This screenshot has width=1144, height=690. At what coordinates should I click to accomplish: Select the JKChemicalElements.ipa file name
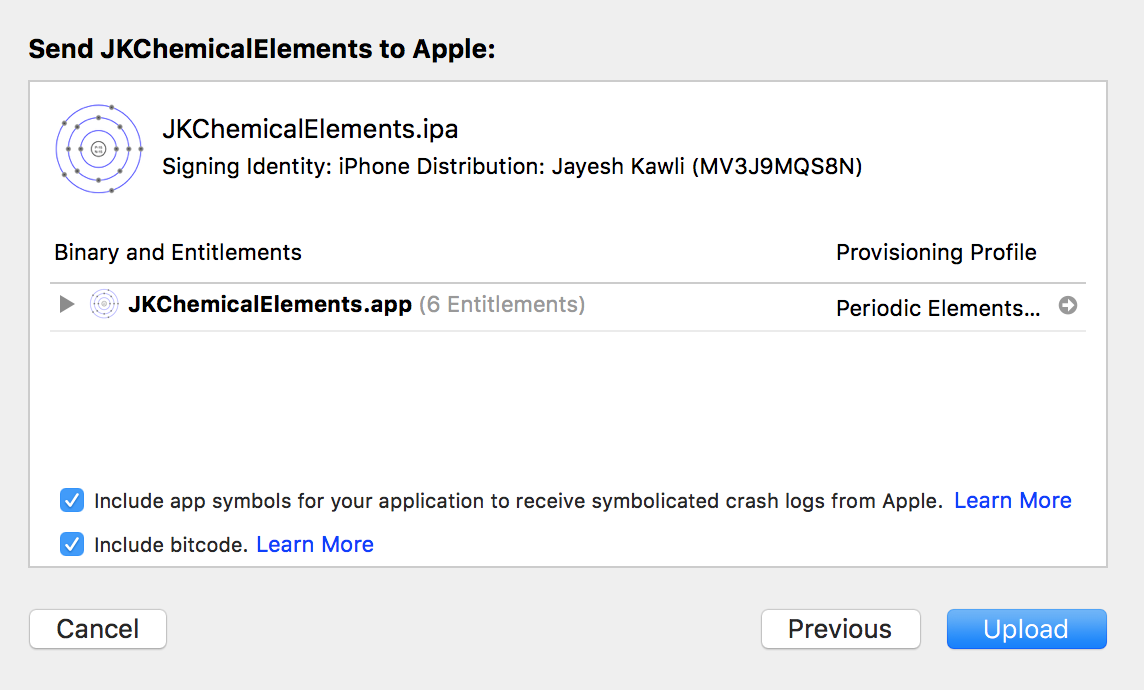(310, 129)
